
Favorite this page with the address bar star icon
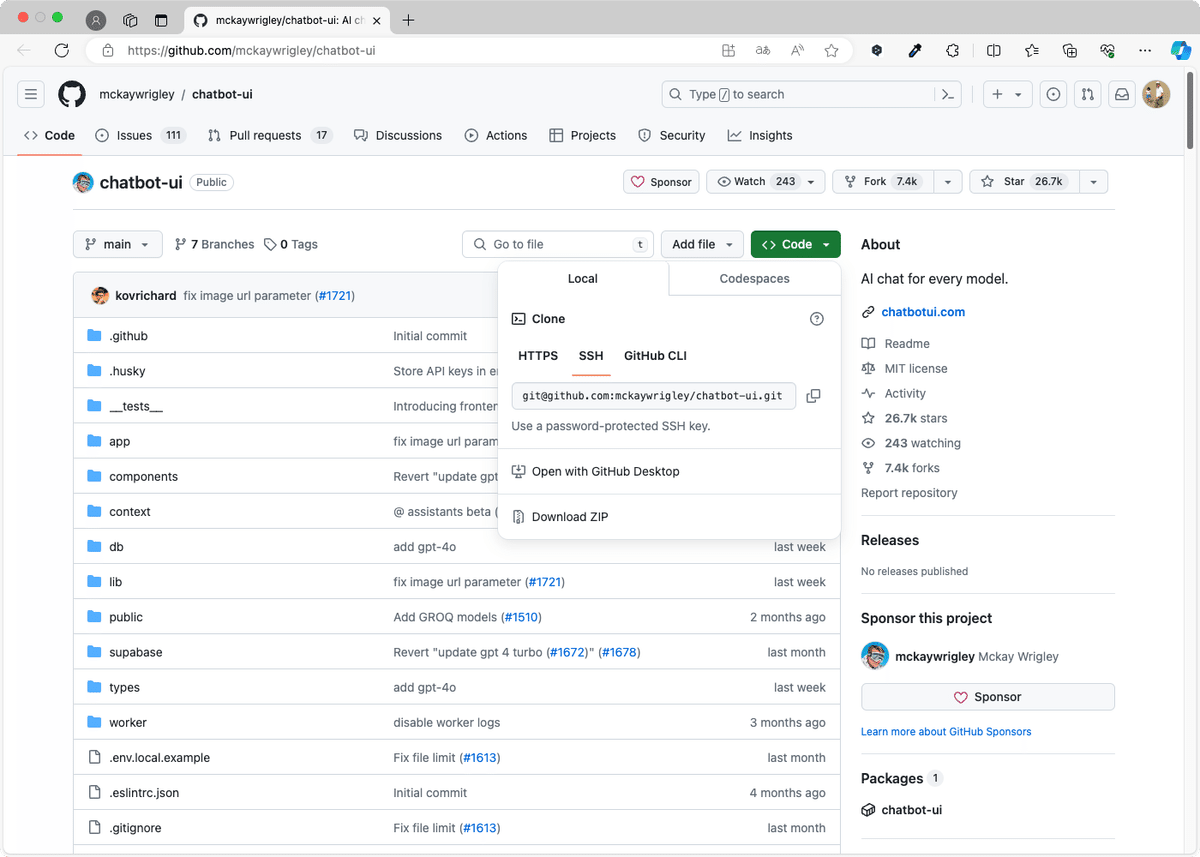click(x=831, y=50)
